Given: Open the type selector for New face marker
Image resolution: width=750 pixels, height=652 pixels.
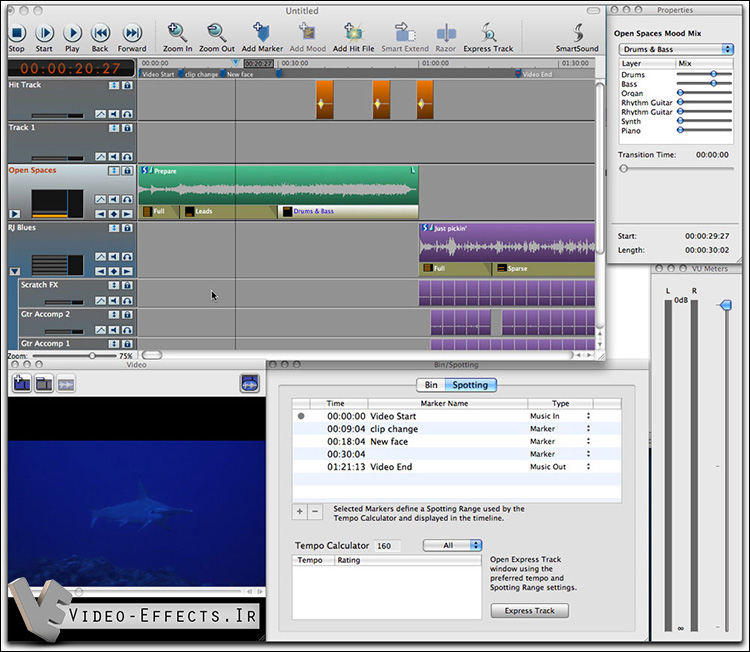Looking at the screenshot, I should click(588, 441).
